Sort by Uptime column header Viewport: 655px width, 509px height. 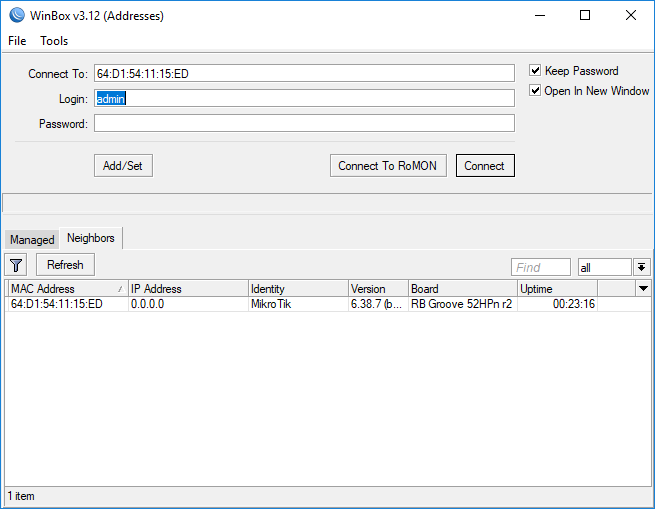point(557,289)
